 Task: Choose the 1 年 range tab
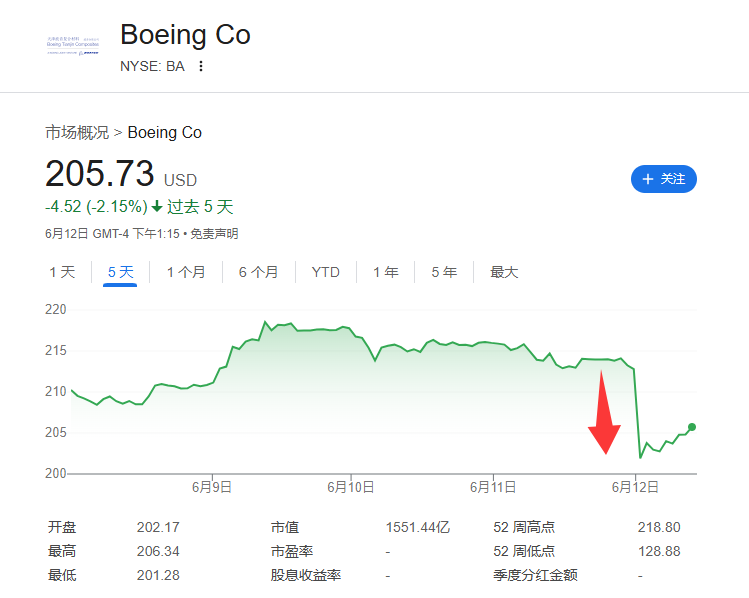(385, 272)
